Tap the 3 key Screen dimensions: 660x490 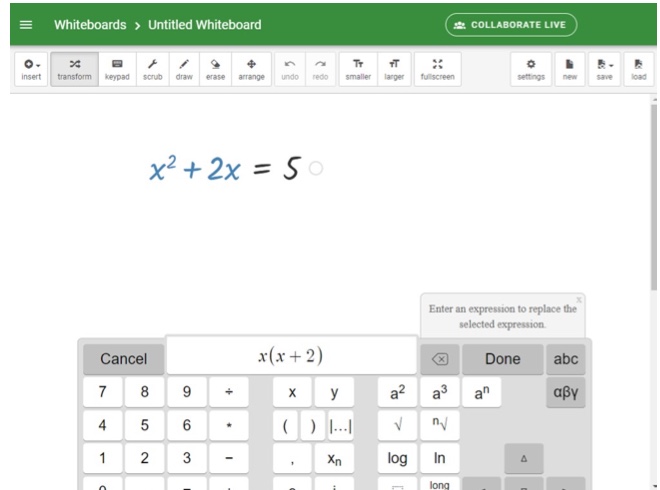coord(187,458)
